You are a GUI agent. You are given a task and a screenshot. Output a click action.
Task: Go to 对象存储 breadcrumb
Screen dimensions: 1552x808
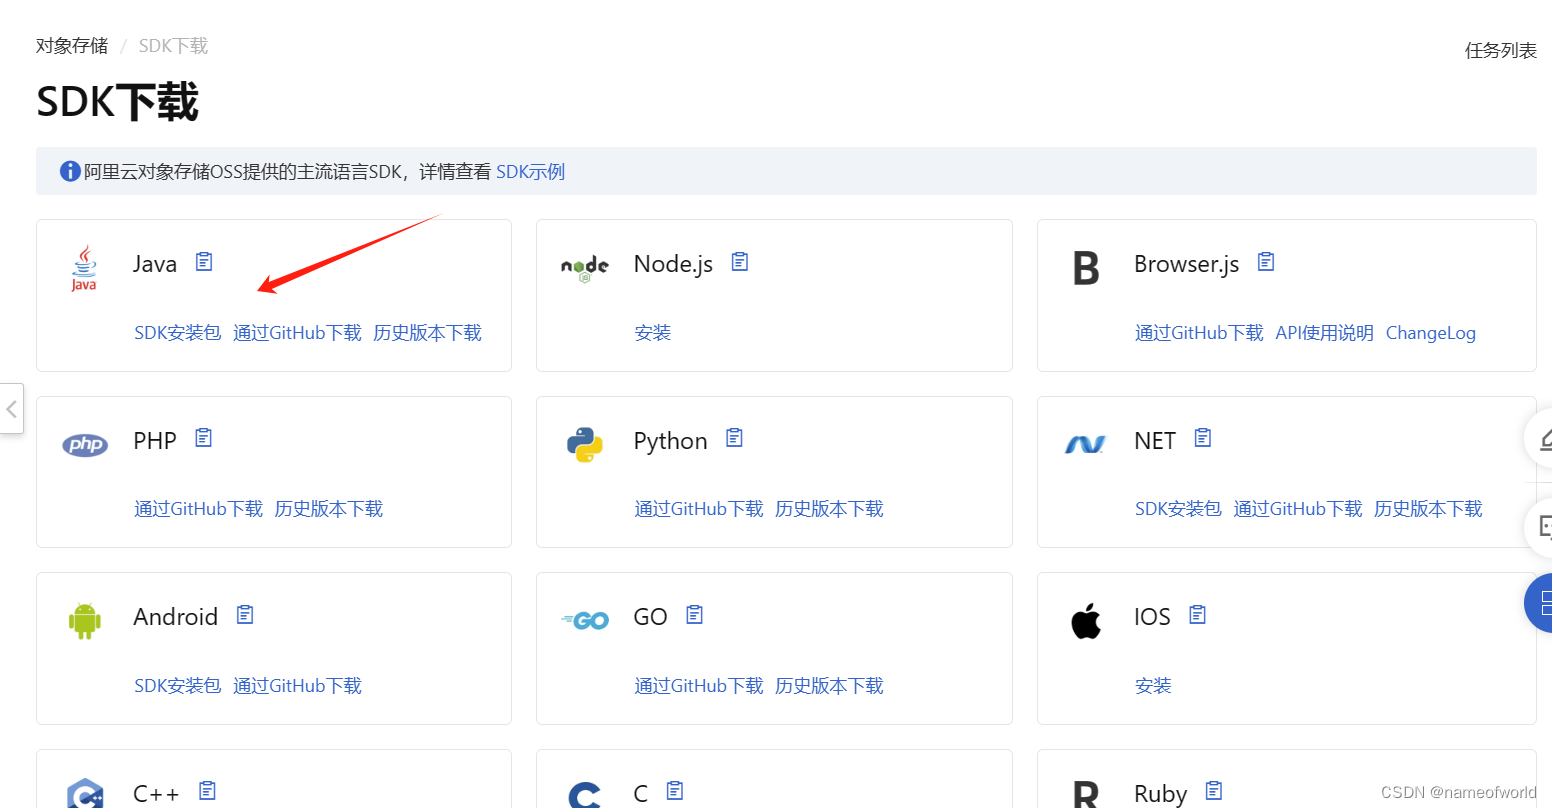[72, 46]
